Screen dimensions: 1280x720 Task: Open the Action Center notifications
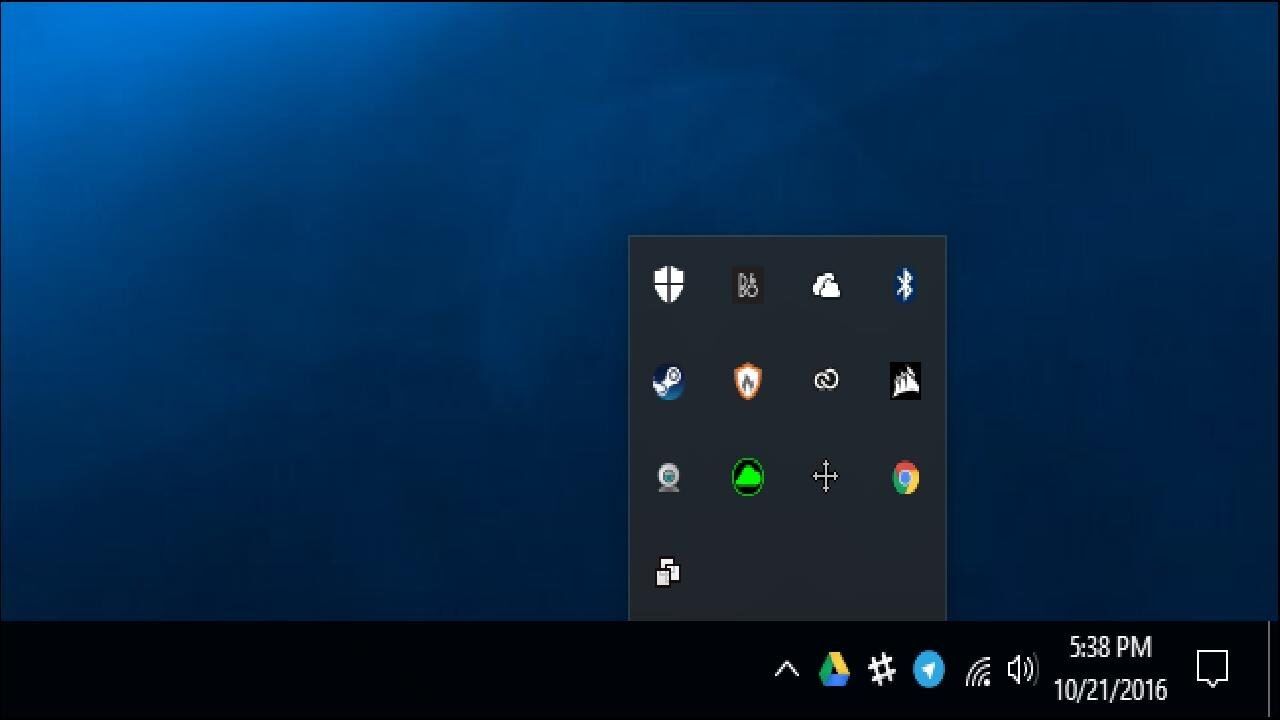(1212, 669)
